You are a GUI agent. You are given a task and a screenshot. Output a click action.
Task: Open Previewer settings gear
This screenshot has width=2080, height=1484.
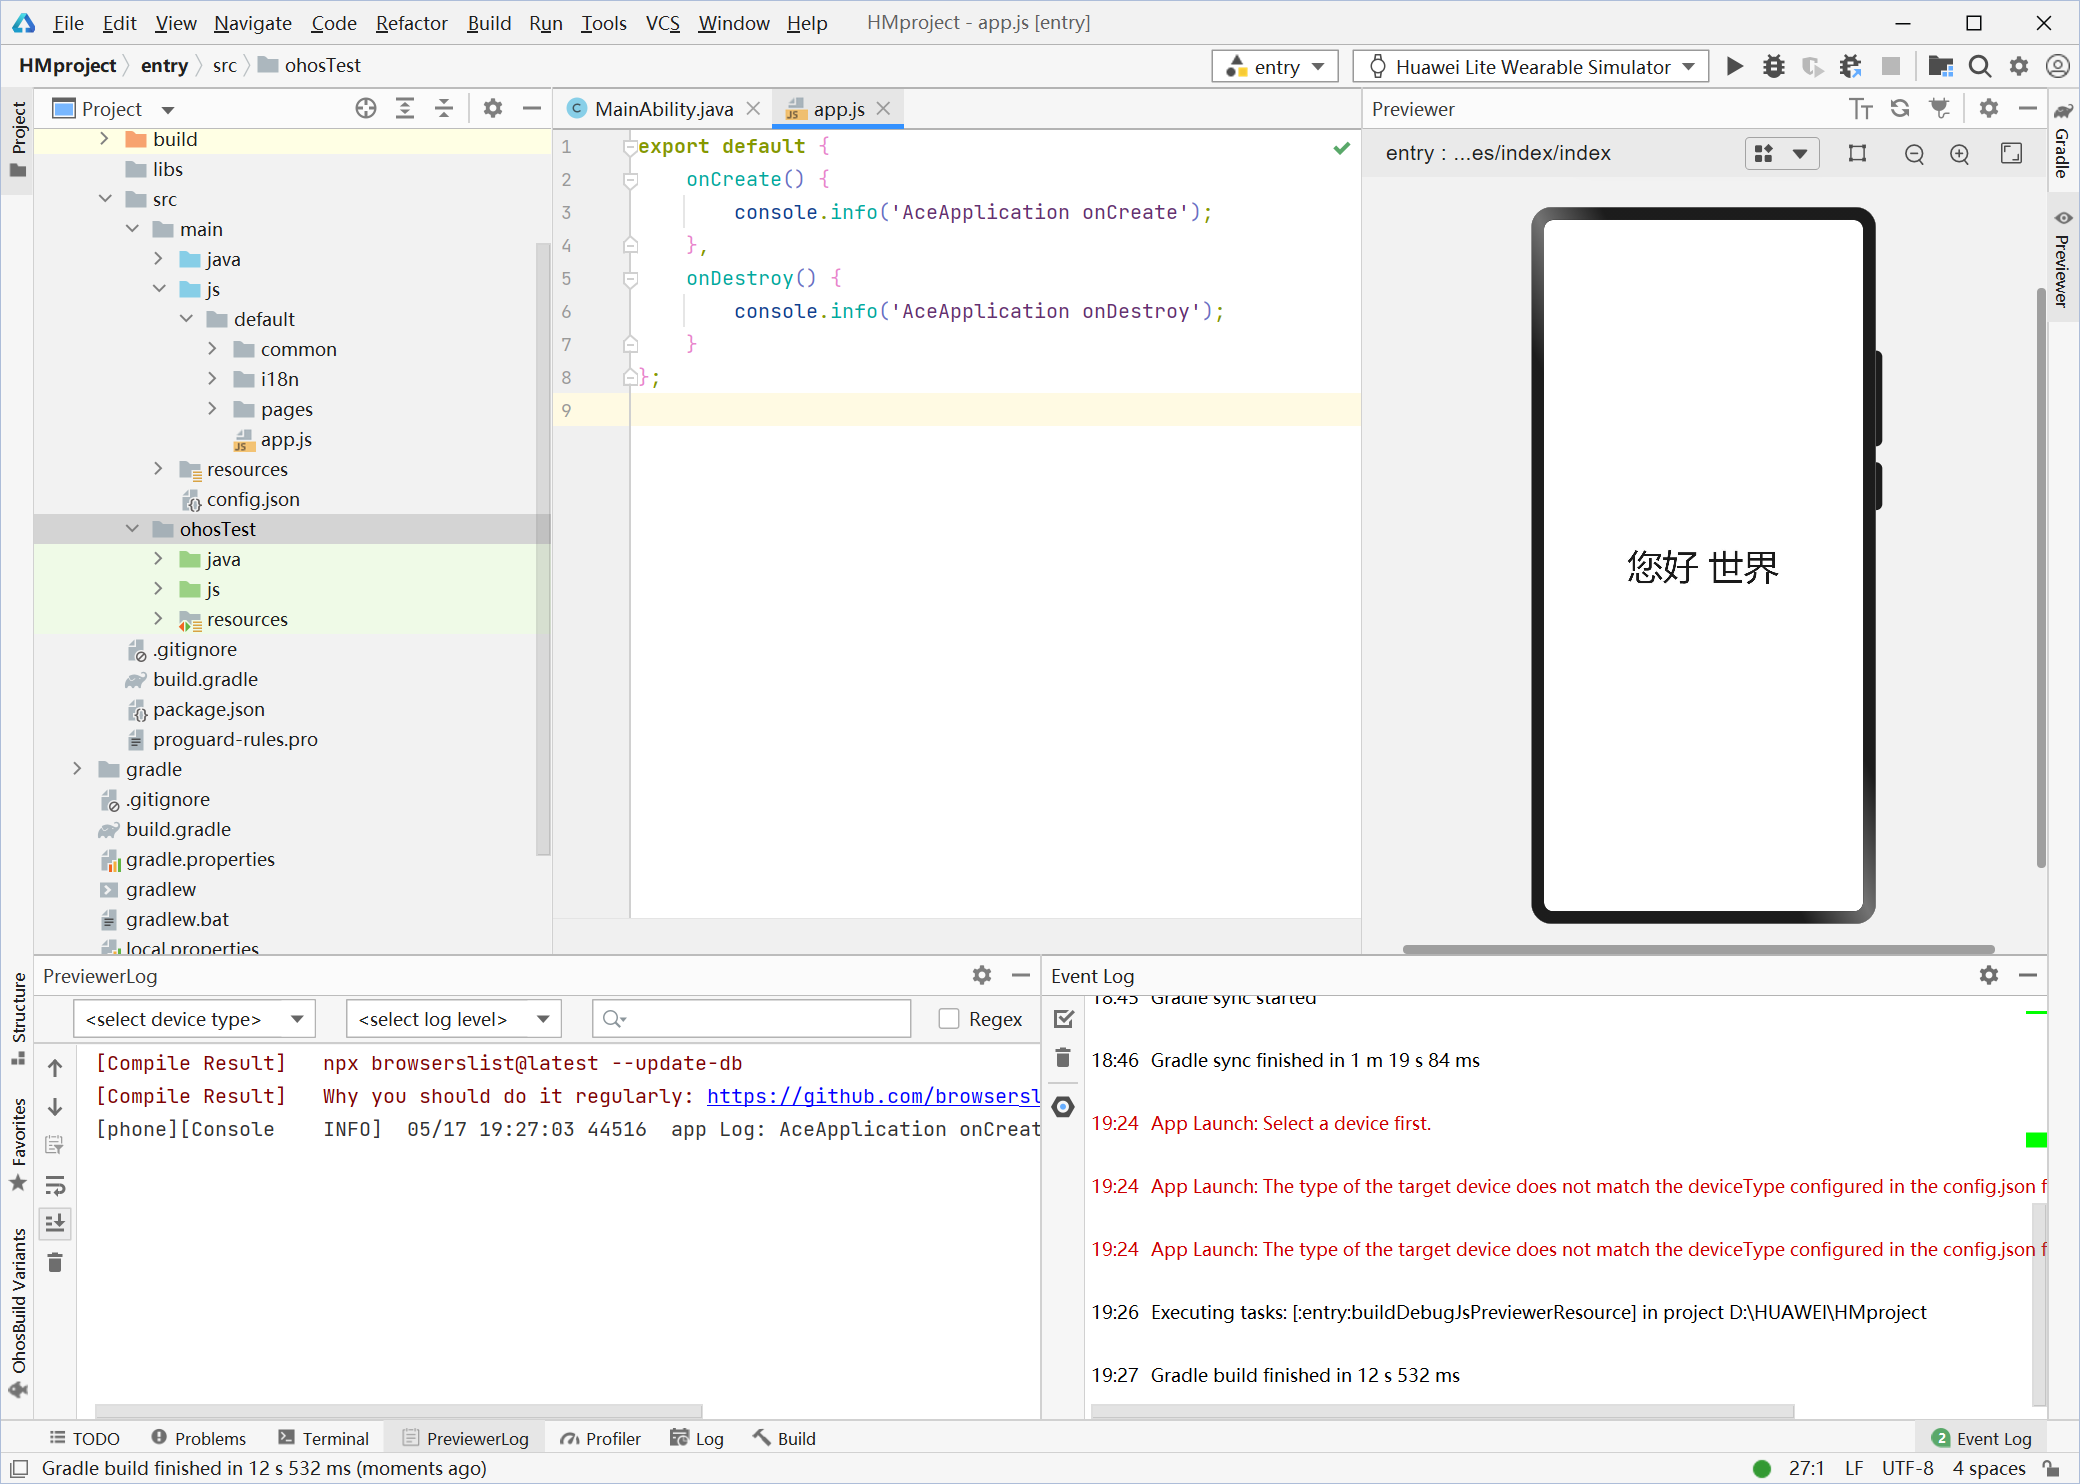pyautogui.click(x=1989, y=108)
